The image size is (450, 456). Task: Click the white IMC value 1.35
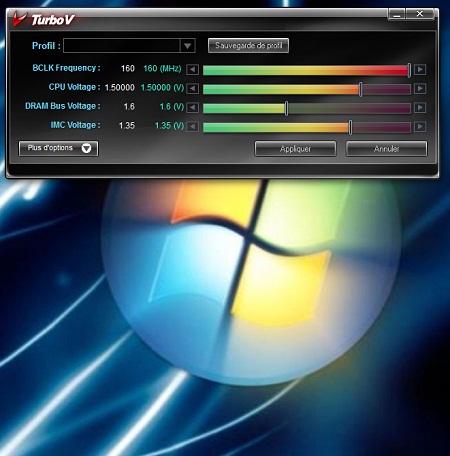pos(127,126)
